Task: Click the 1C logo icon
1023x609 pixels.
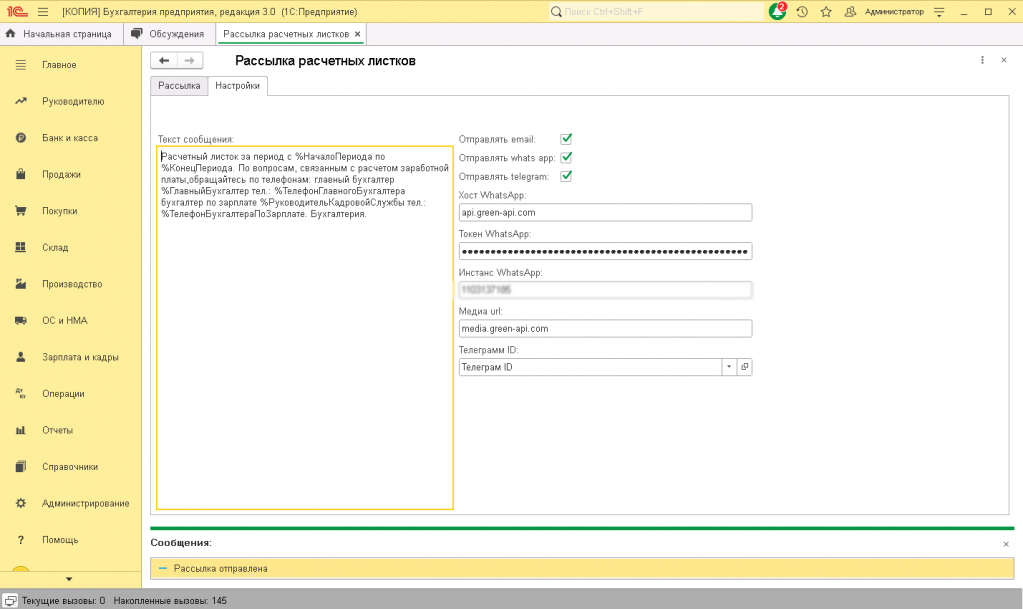Action: [x=17, y=12]
